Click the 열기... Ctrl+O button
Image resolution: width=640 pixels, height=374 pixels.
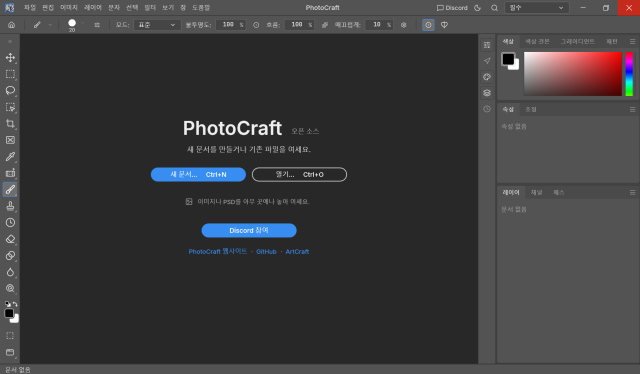pos(299,174)
